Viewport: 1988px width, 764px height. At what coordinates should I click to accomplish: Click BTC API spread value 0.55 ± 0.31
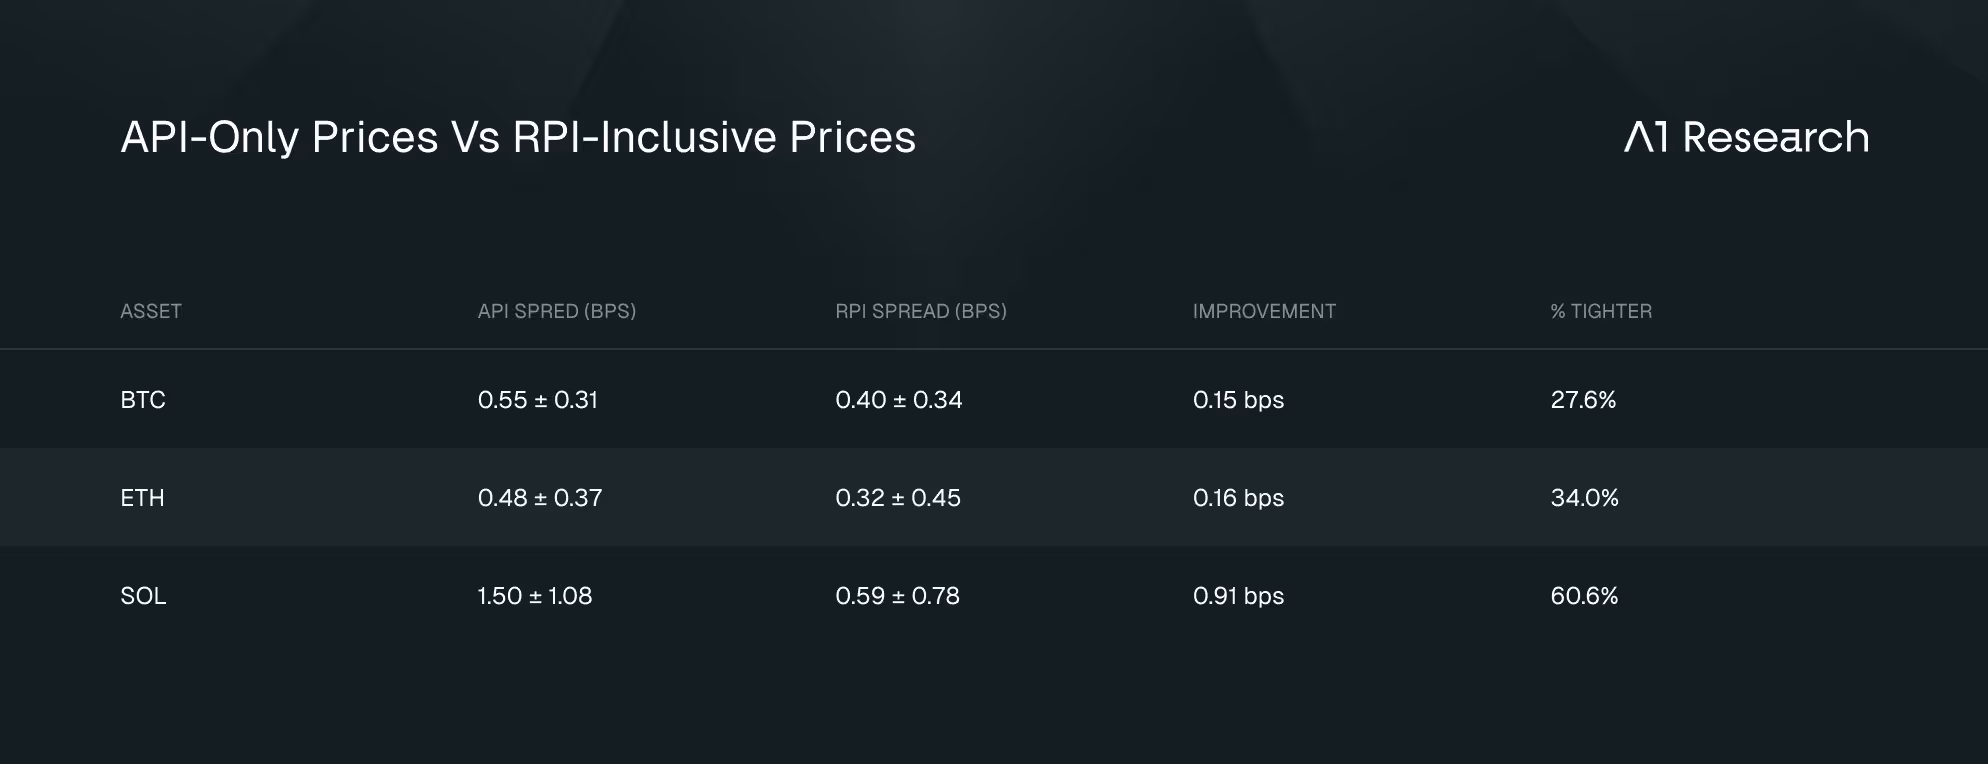point(538,400)
